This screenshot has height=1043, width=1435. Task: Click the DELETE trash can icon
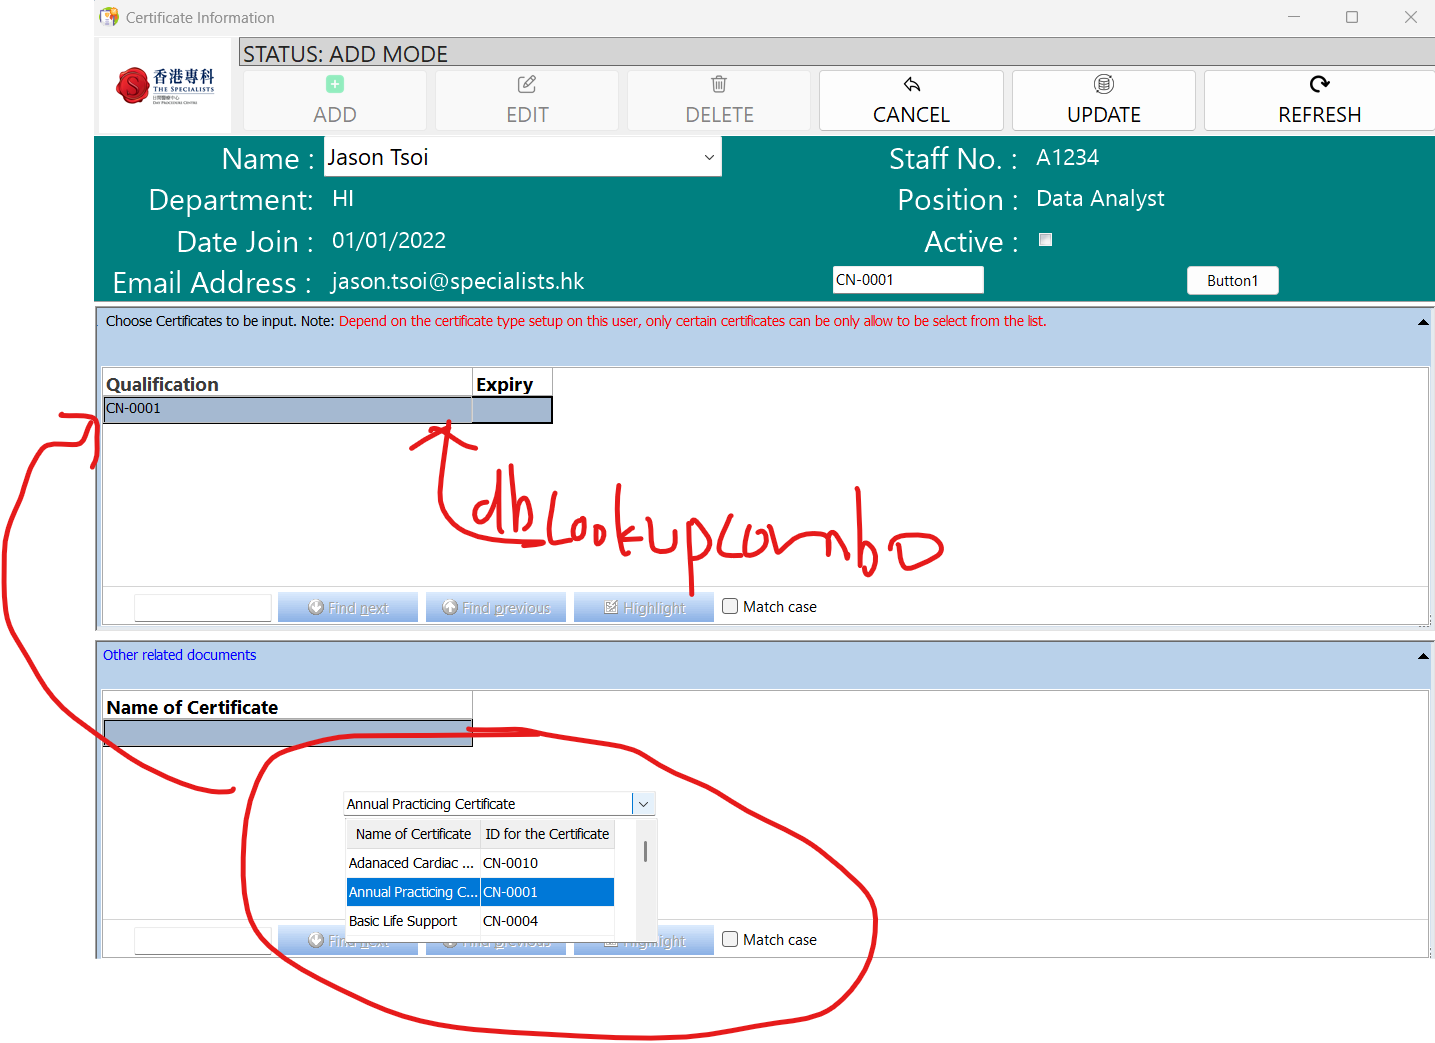tap(719, 85)
